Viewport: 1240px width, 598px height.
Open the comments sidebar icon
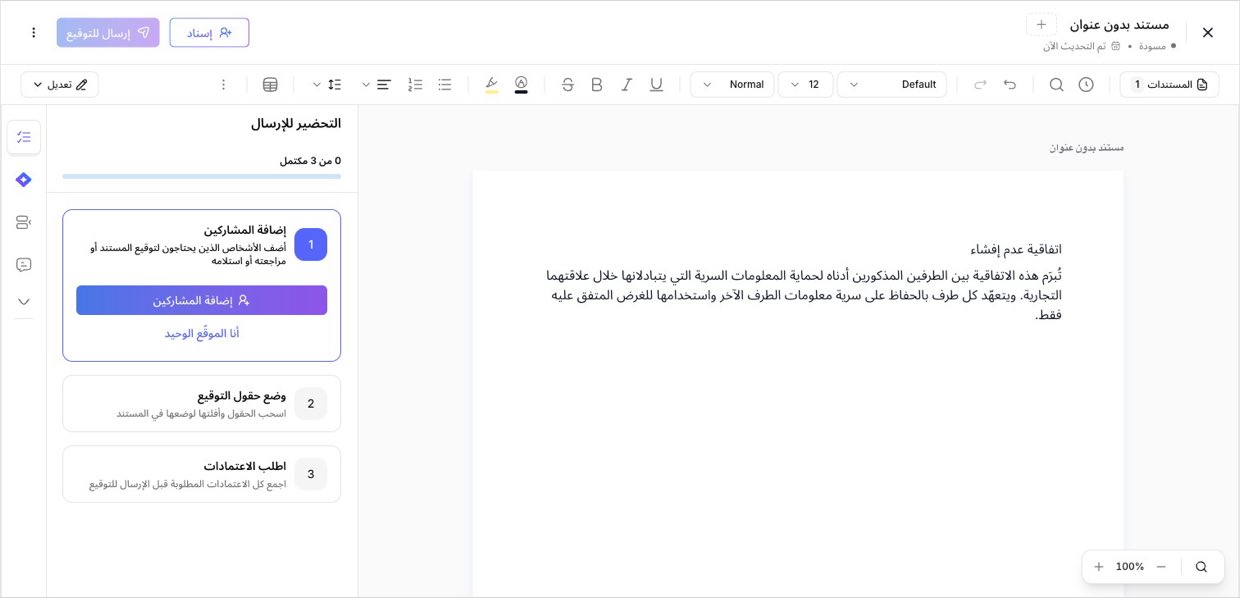(x=24, y=265)
